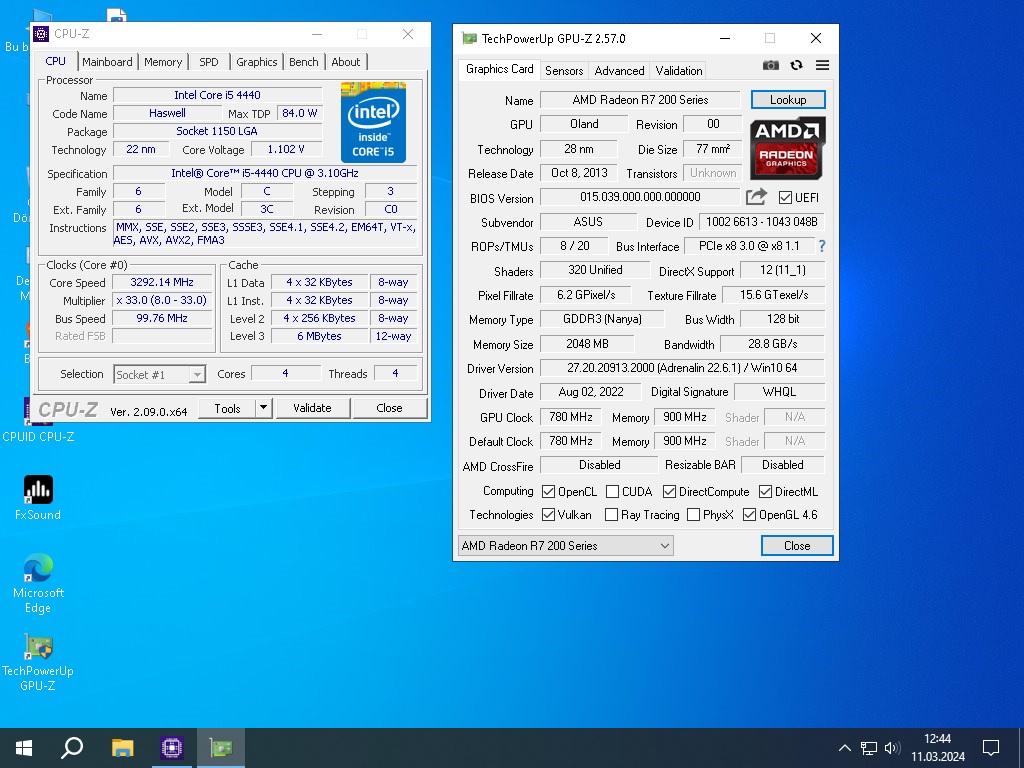
Task: Click the taskbar clock showing 12:44
Action: coord(938,748)
